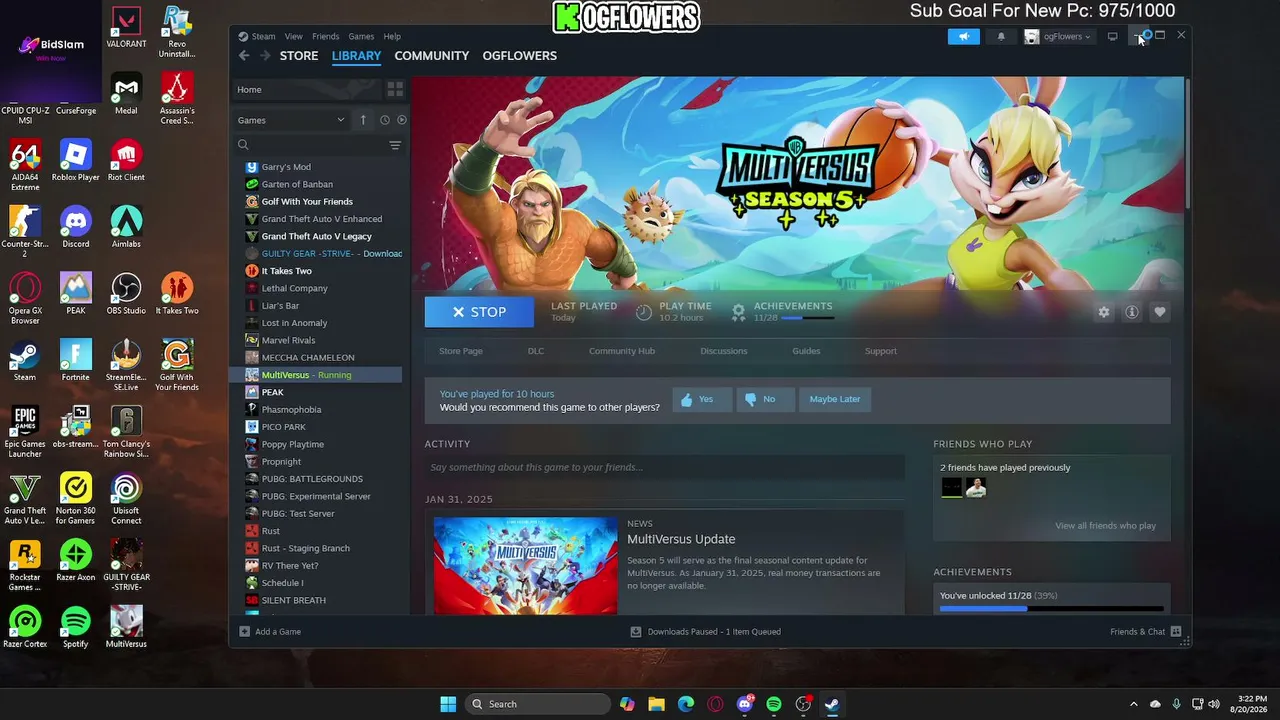Open Friends & Chat panel
1280x720 pixels.
point(1146,632)
